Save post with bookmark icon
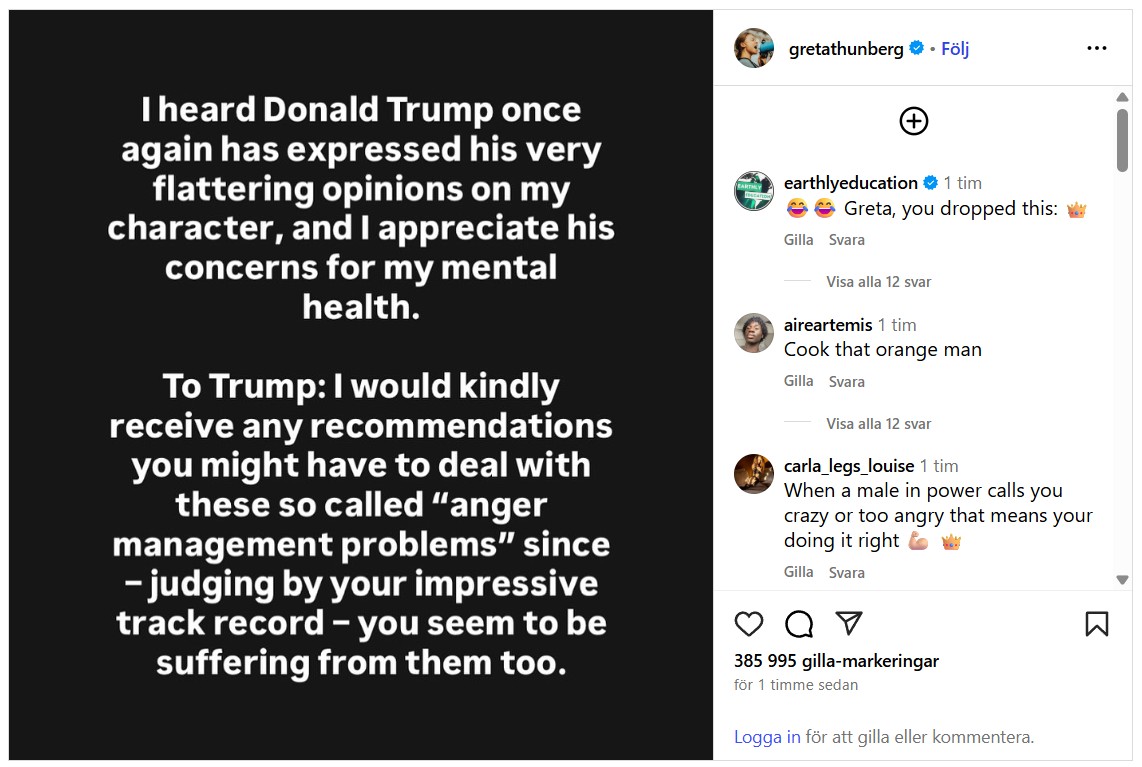The image size is (1142, 767). coord(1097,624)
